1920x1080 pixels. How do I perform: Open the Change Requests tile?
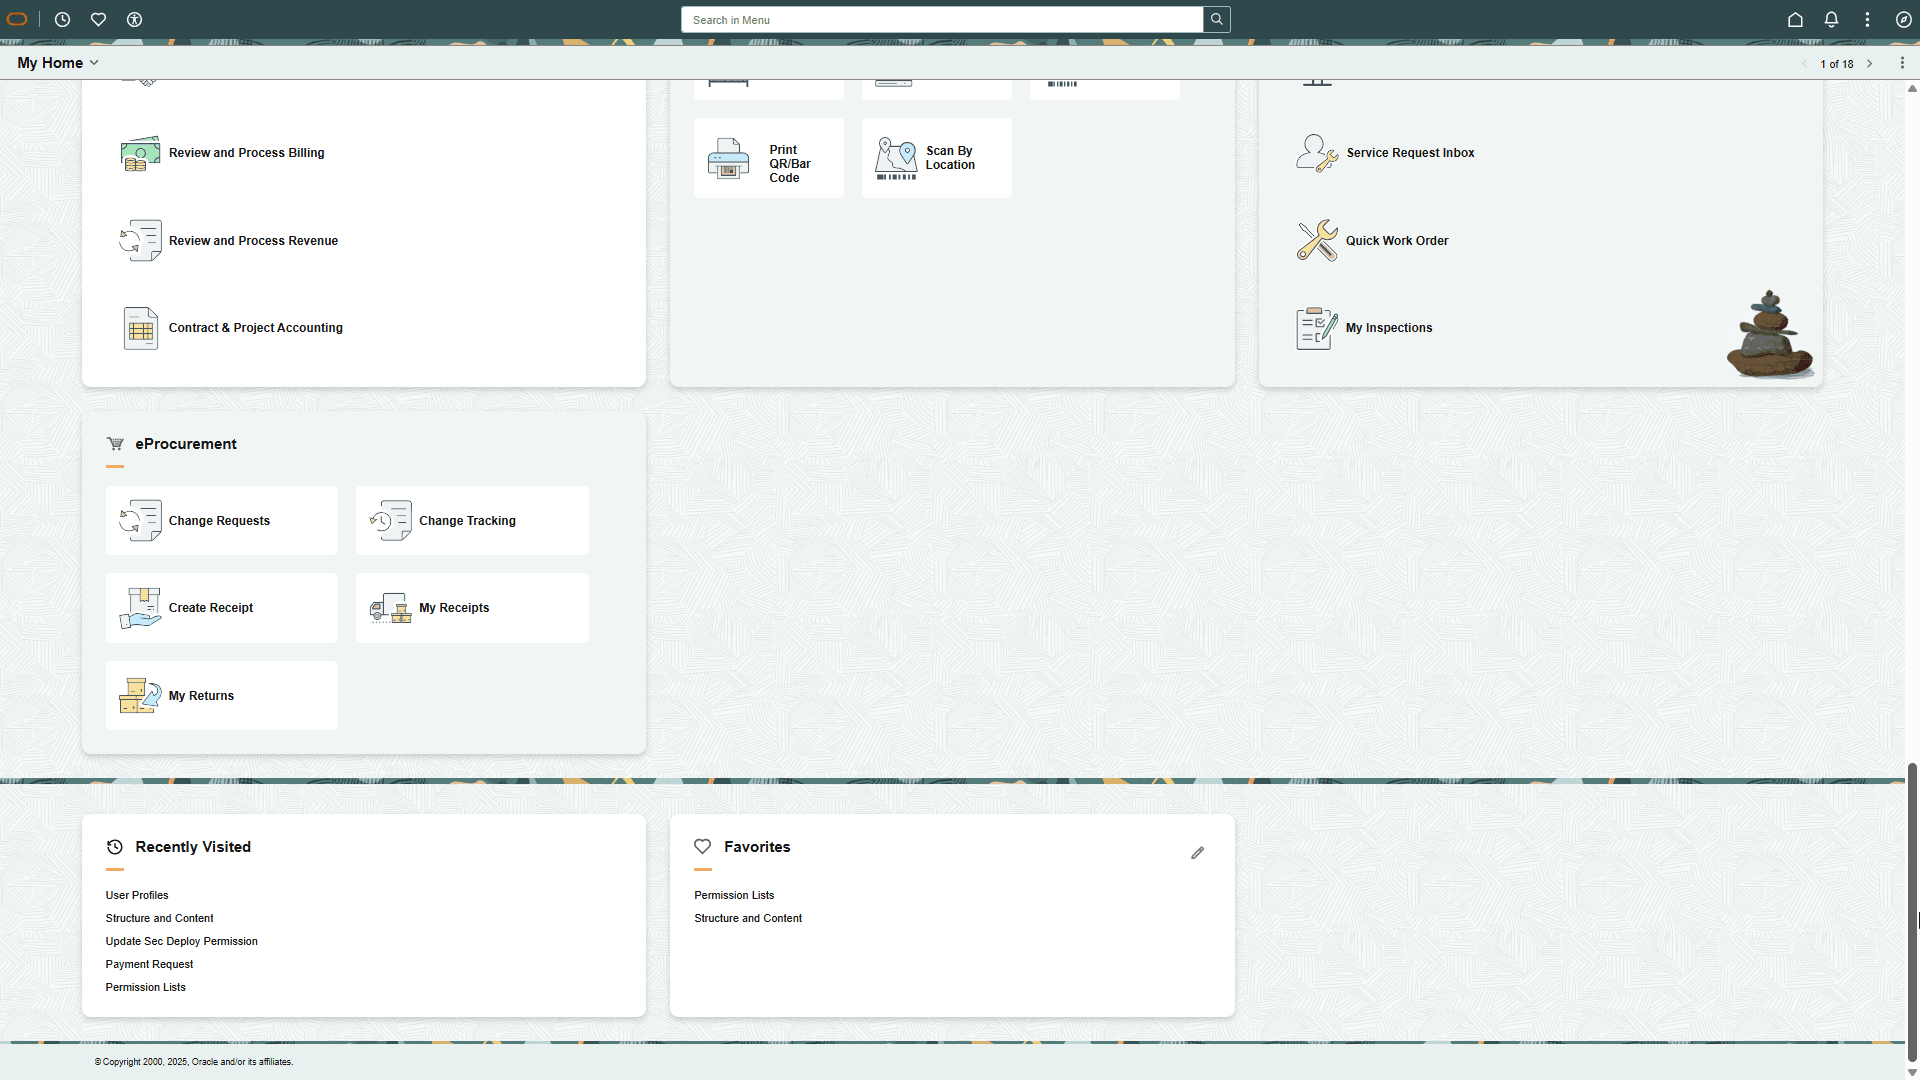221,520
